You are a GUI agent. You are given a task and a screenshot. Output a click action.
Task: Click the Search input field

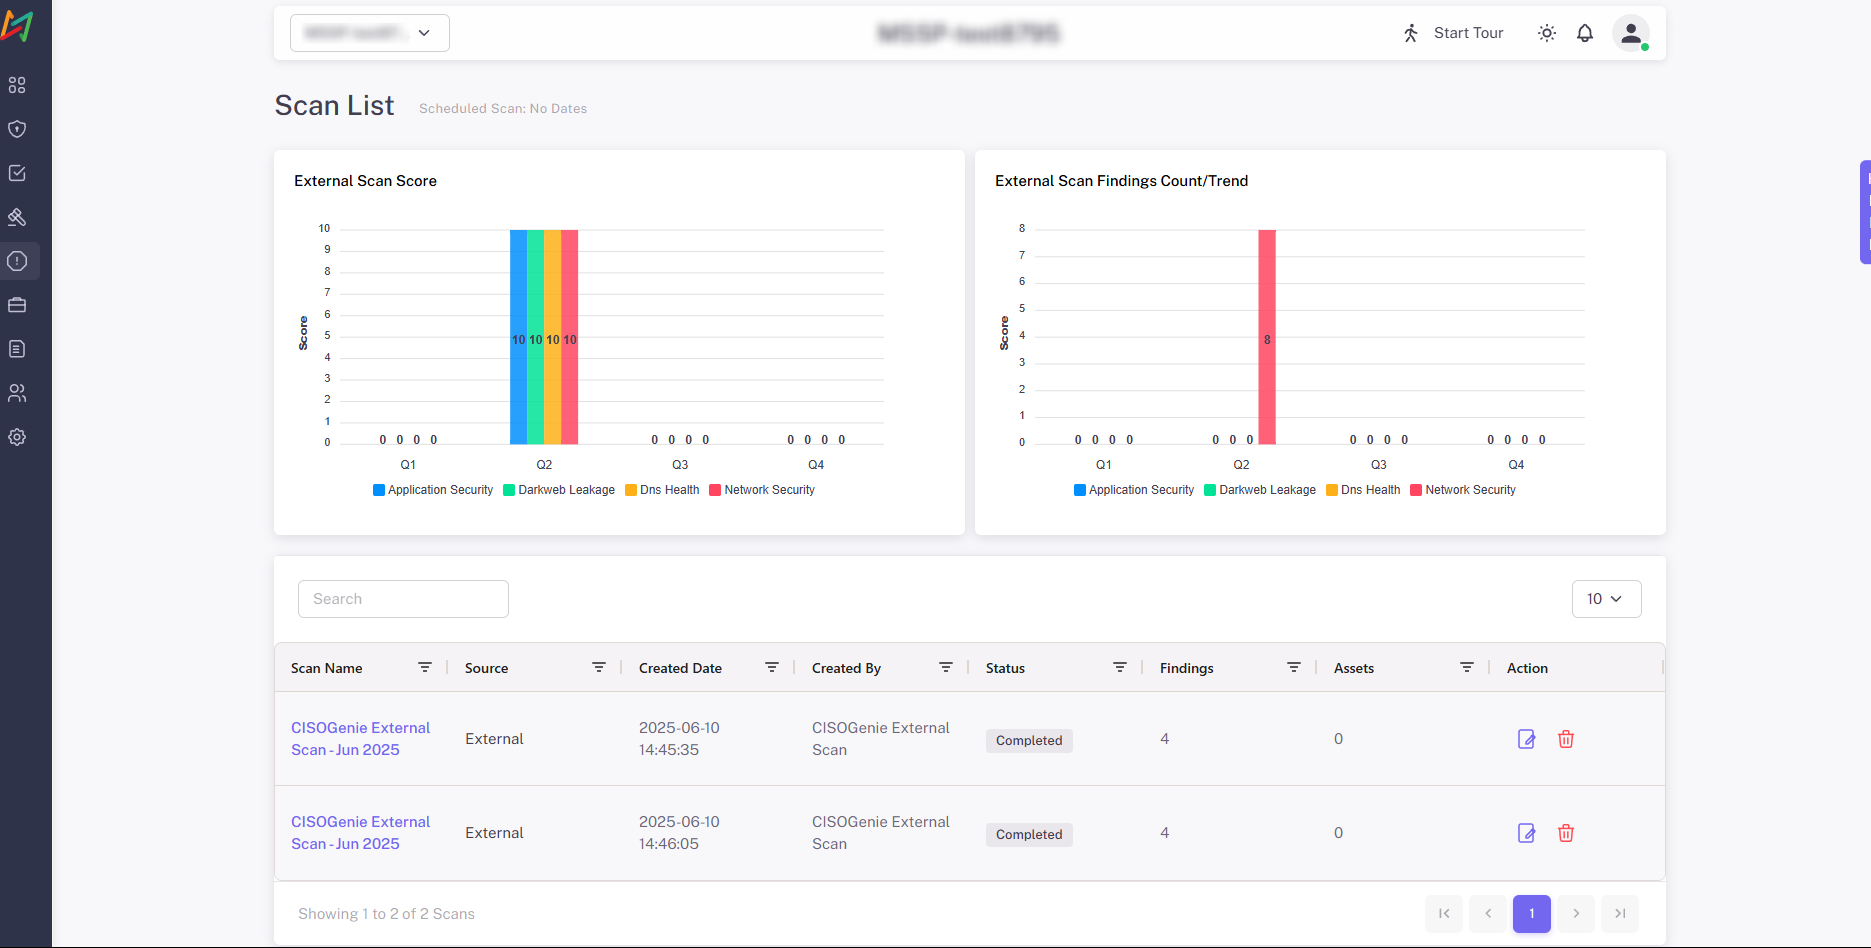[403, 599]
